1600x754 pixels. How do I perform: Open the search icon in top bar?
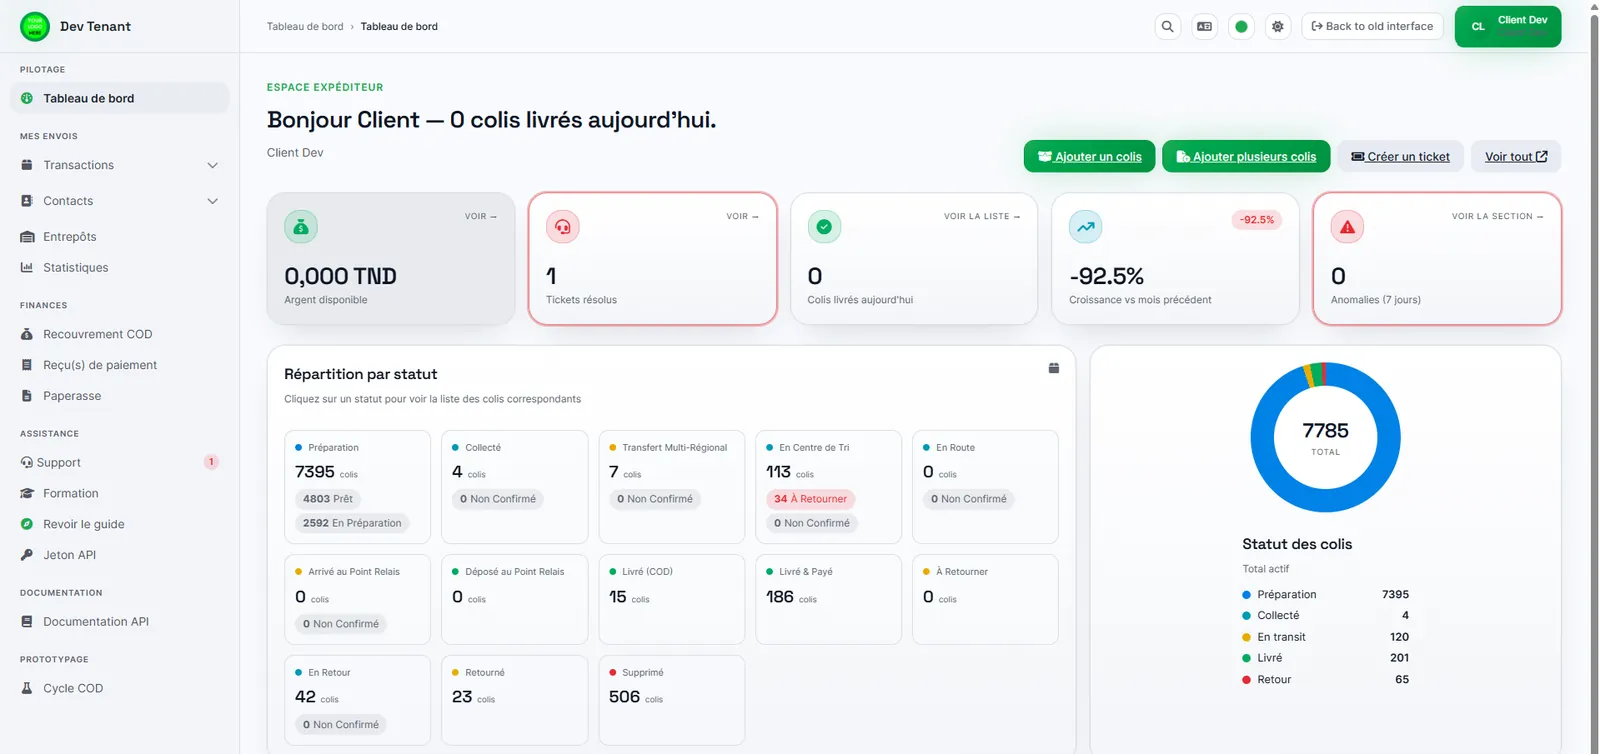(x=1167, y=27)
